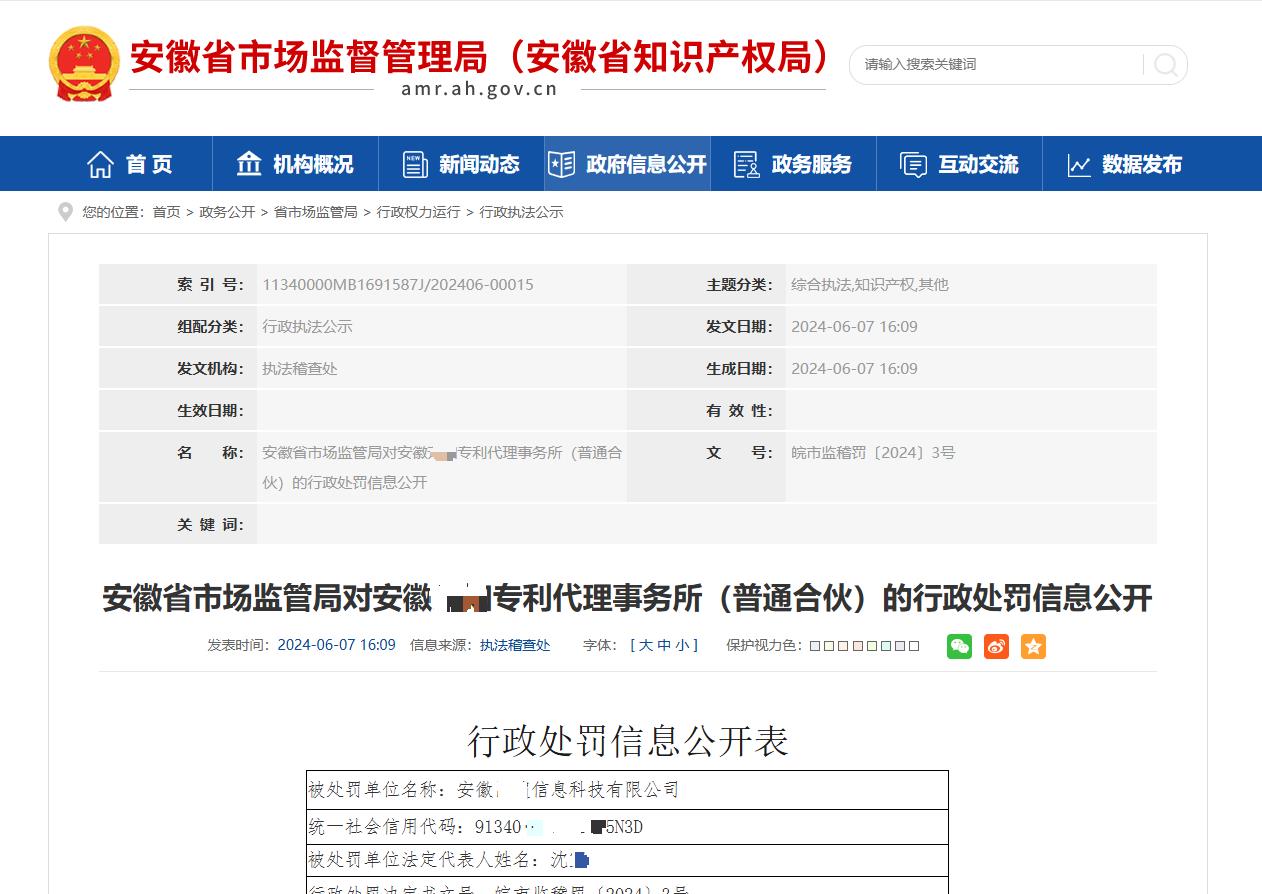The width and height of the screenshot is (1262, 894).
Task: Click the 执法稽查处 source link
Action: (x=515, y=645)
